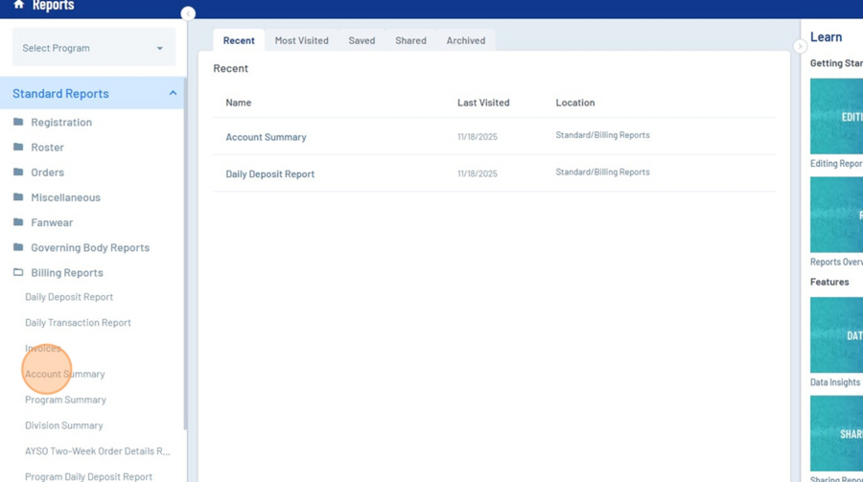This screenshot has height=482, width=863.
Task: Click the Miscellaneous folder icon
Action: click(x=18, y=197)
